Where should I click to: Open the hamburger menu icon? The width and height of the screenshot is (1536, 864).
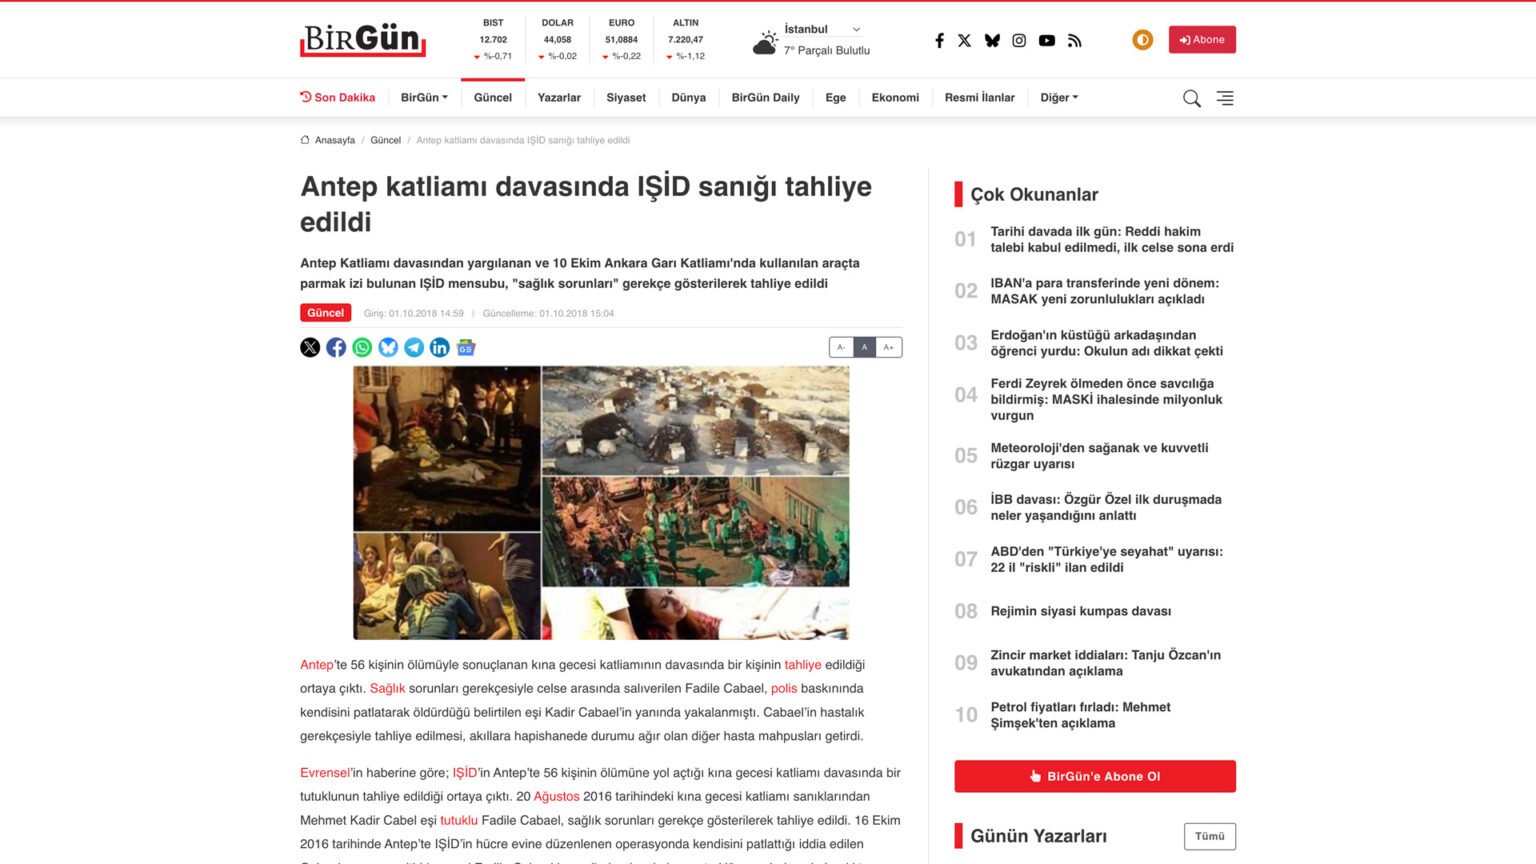pyautogui.click(x=1225, y=98)
